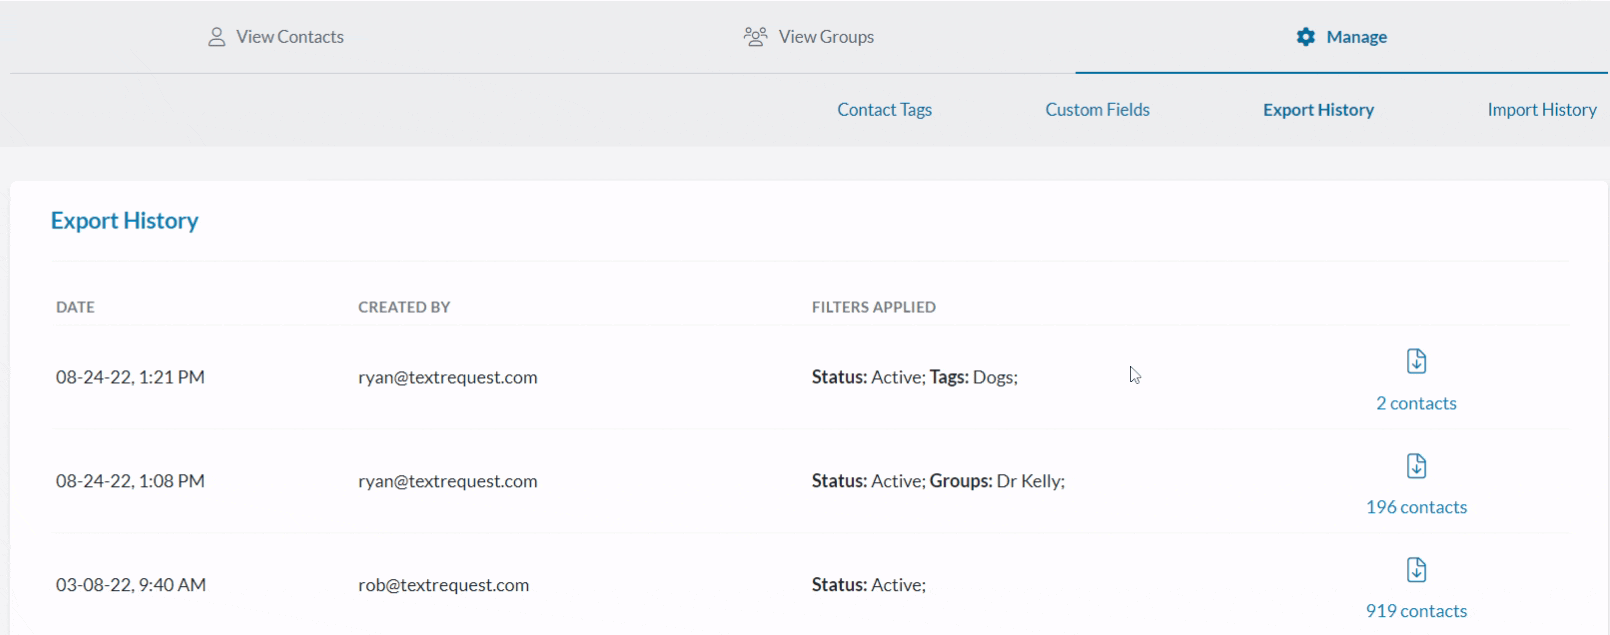This screenshot has width=1610, height=635.
Task: Click the gear icon next to Manage
Action: 1305,37
